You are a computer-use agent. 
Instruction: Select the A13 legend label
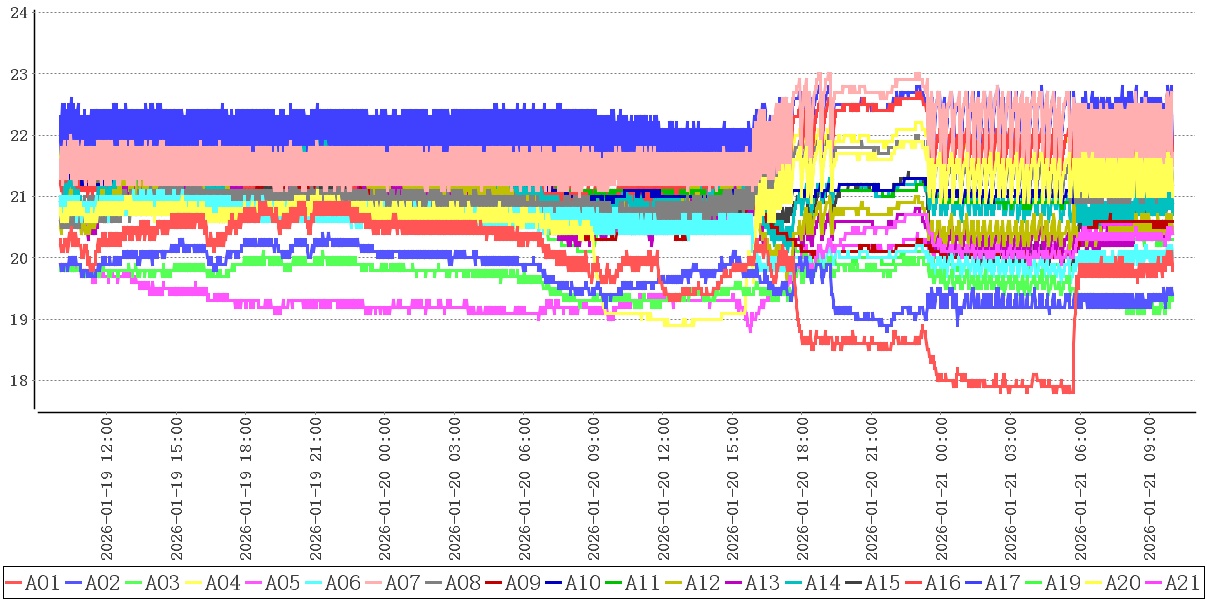[x=762, y=582]
